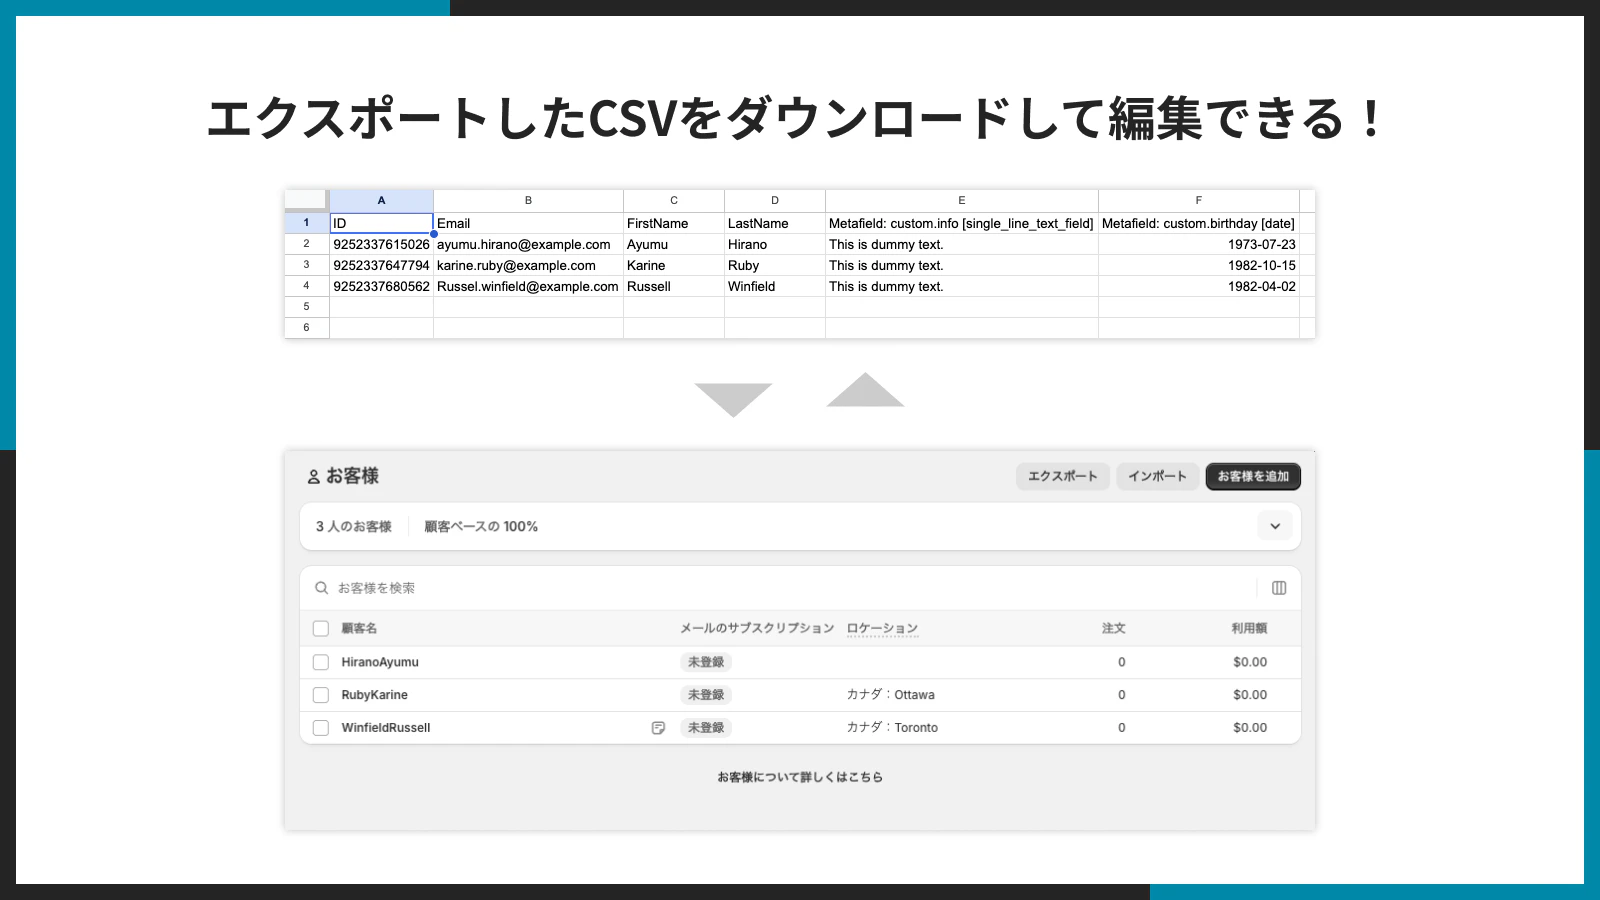Click the インポート button
1600x900 pixels.
click(1157, 476)
